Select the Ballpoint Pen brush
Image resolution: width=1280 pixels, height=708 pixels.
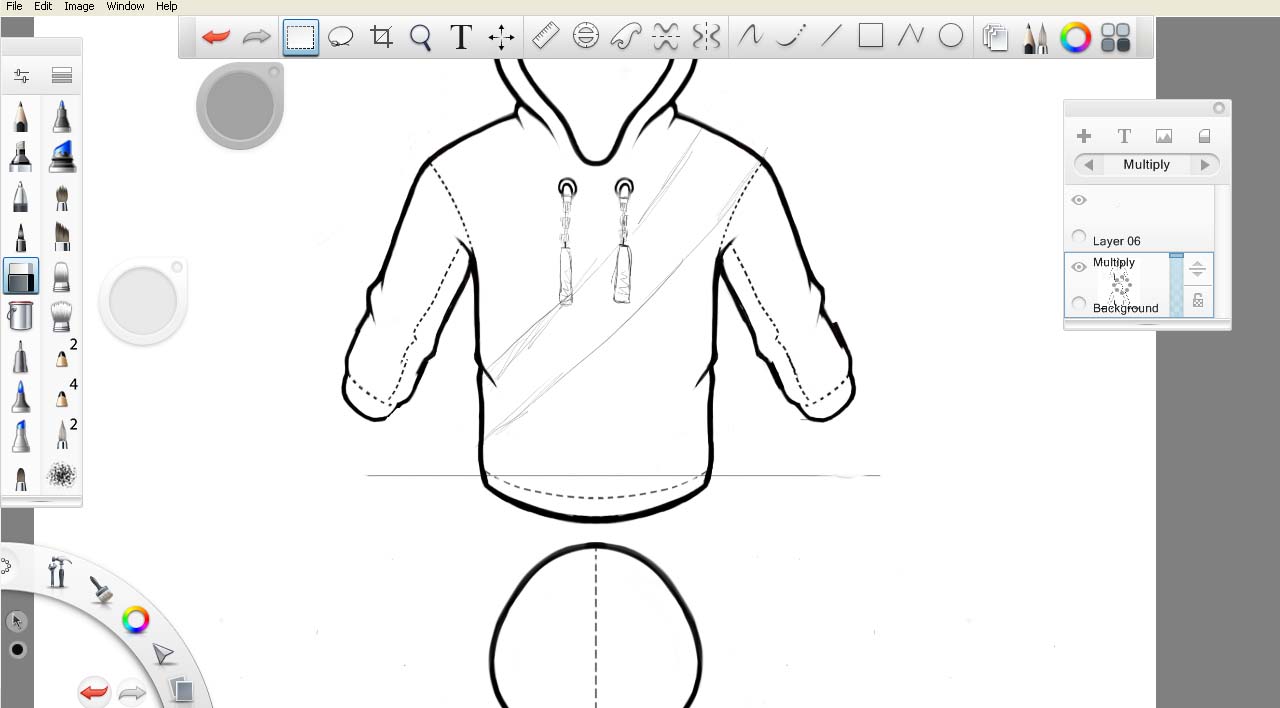click(21, 197)
